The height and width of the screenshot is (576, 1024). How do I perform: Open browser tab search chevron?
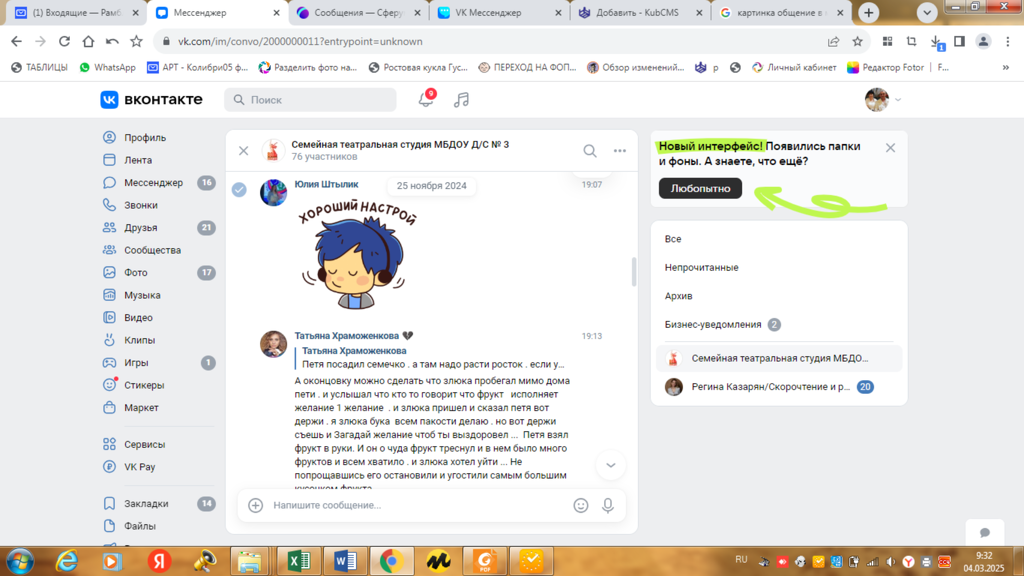click(x=927, y=13)
